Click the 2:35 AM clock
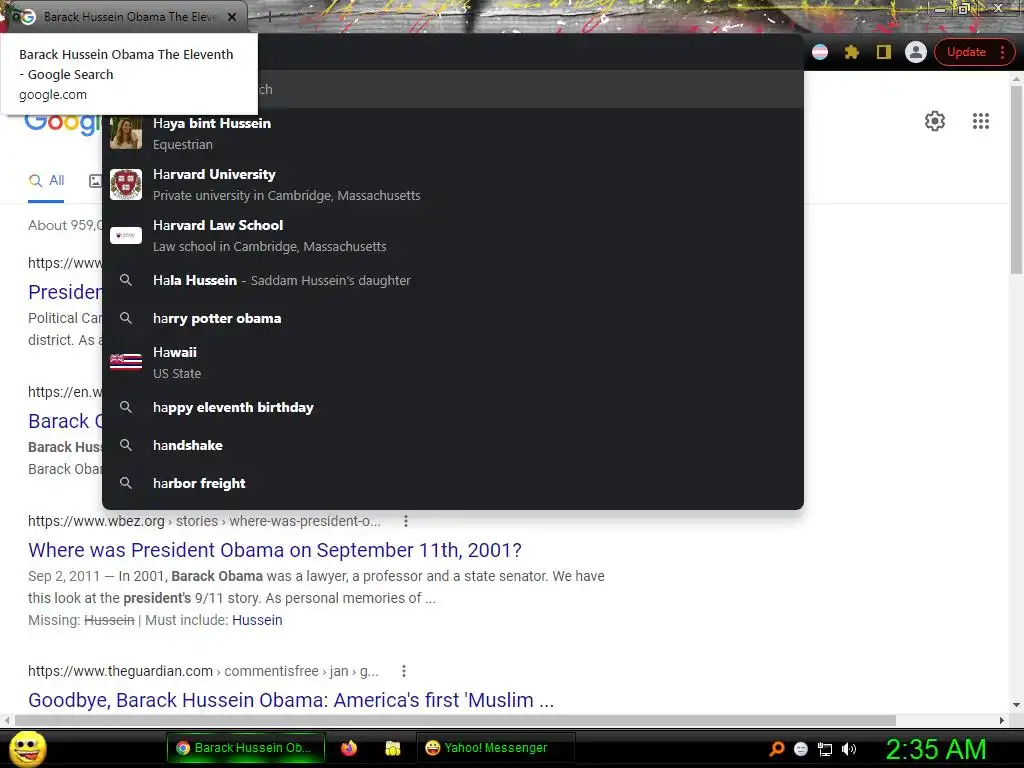Viewport: 1024px width, 768px height. [935, 749]
